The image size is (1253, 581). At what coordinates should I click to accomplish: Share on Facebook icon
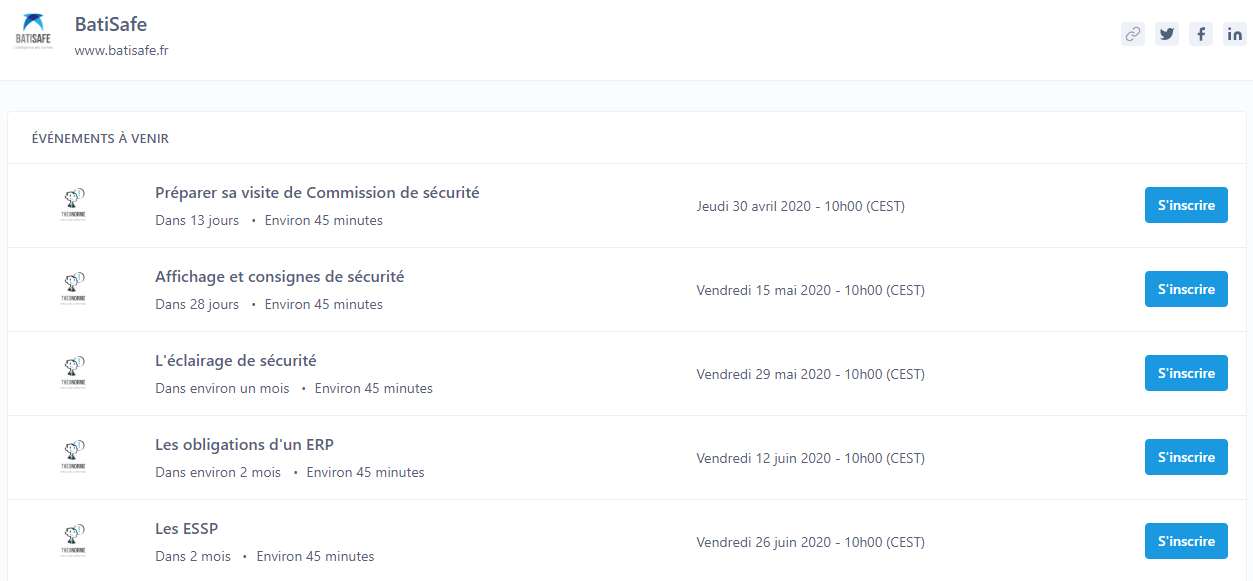coord(1201,34)
